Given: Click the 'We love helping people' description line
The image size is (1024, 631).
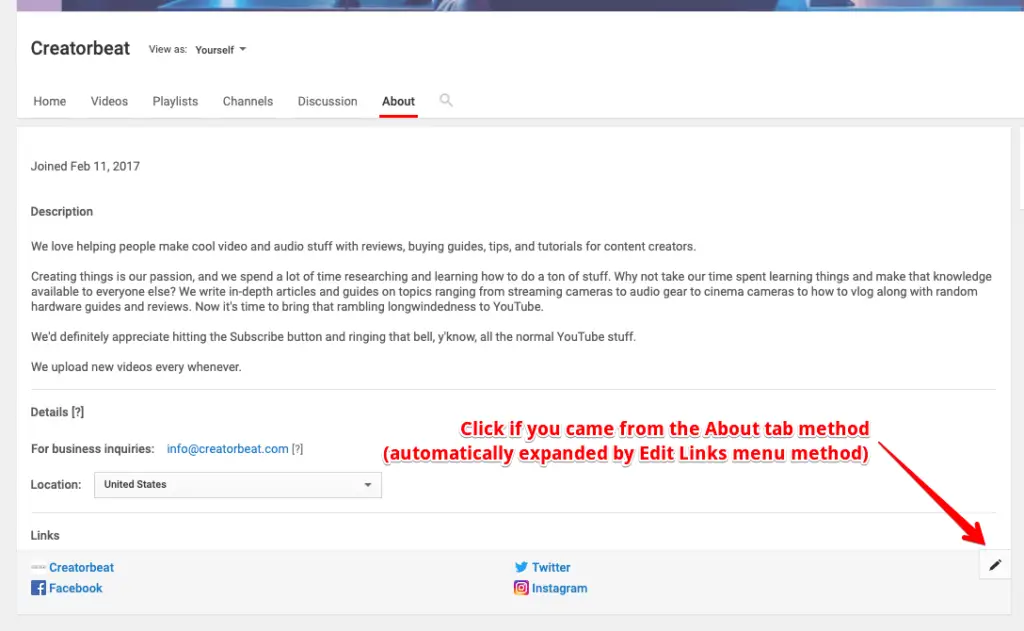Looking at the screenshot, I should pos(363,246).
